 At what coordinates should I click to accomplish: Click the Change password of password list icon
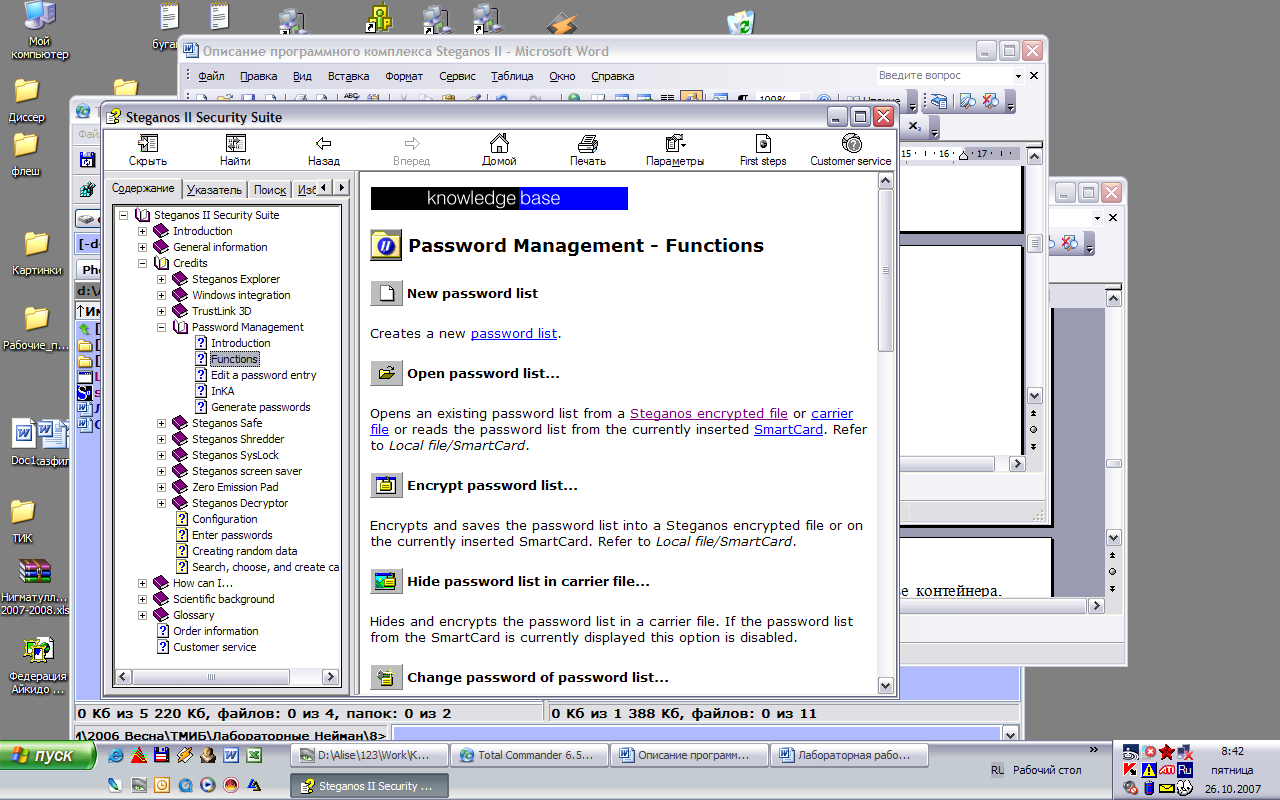386,677
